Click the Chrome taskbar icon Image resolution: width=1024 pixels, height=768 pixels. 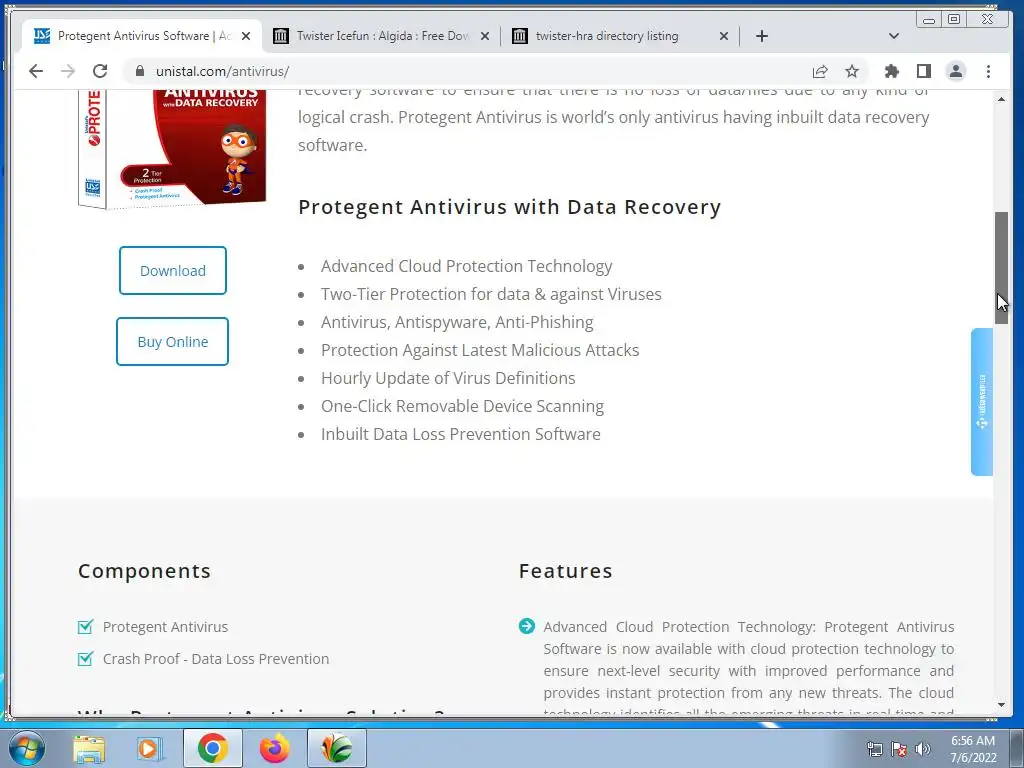(x=212, y=749)
